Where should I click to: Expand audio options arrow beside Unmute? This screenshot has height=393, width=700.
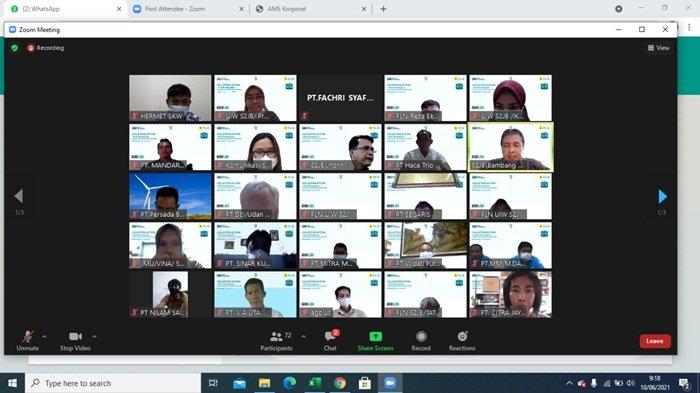(44, 336)
